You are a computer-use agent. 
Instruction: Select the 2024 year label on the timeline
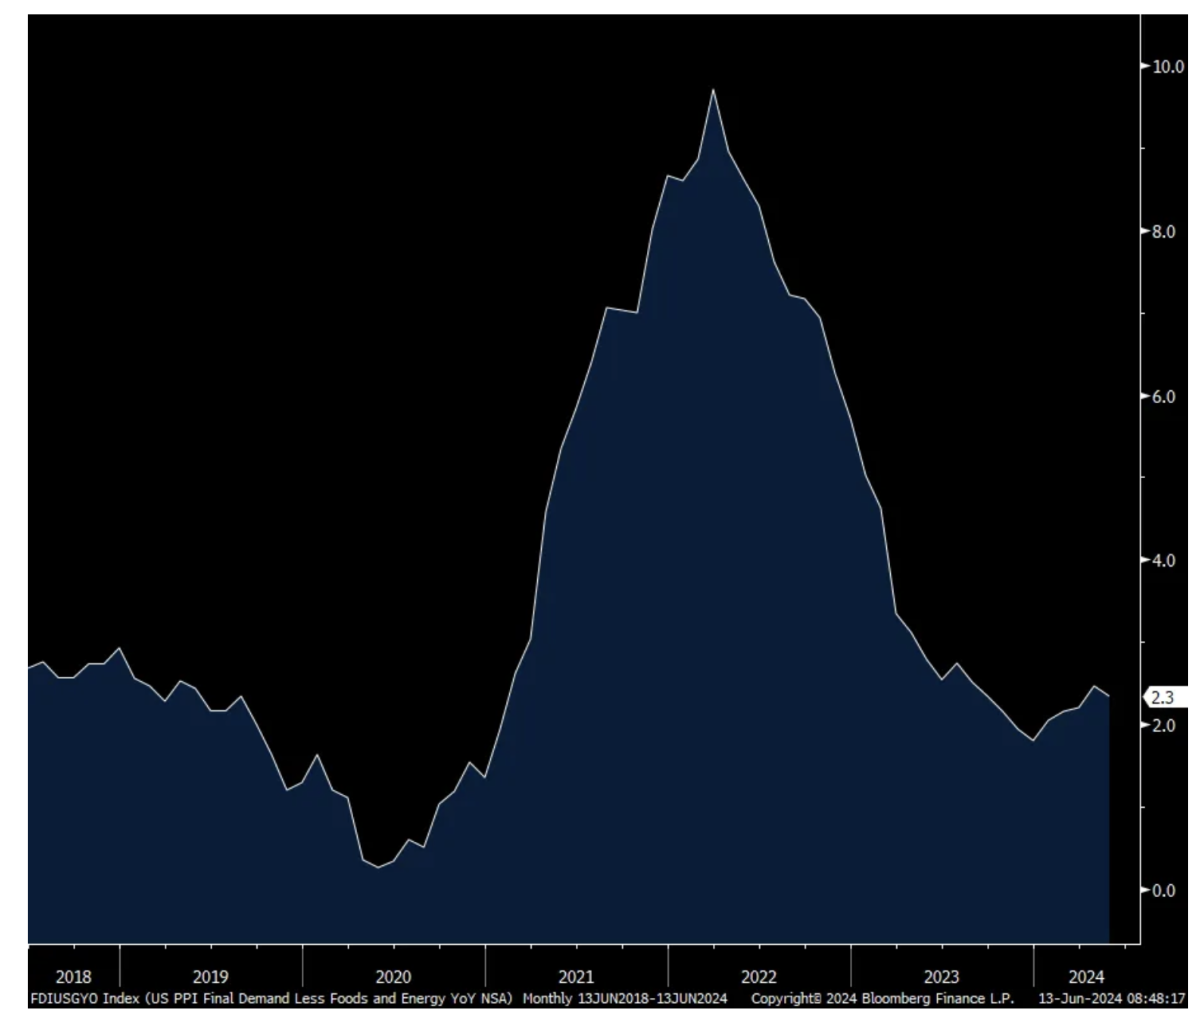[1086, 977]
